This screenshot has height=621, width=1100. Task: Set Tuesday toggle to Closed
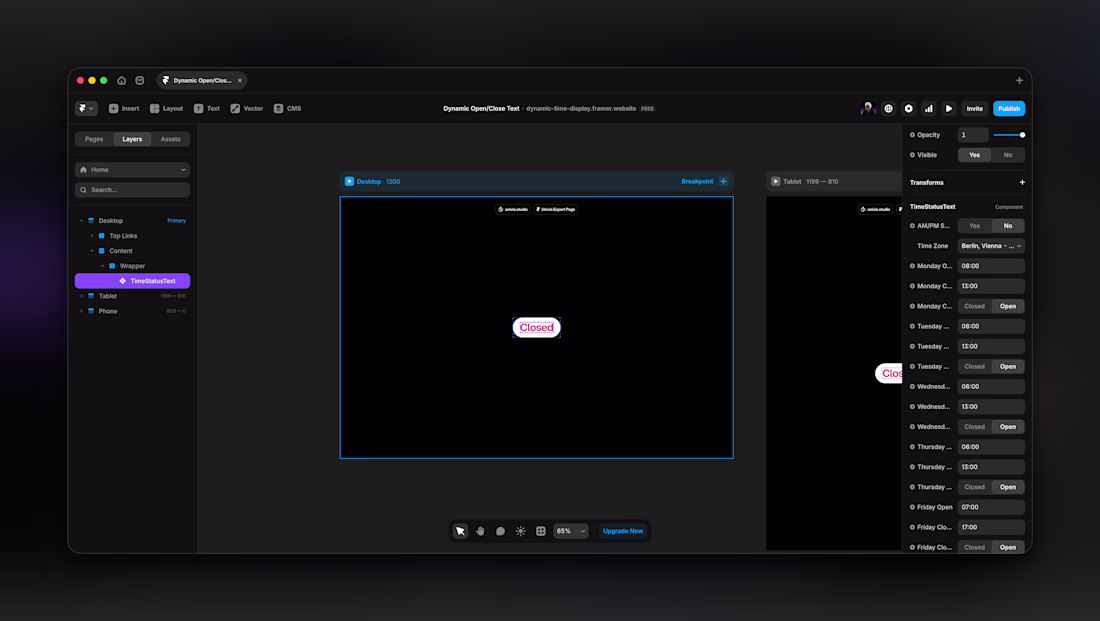[x=974, y=367]
